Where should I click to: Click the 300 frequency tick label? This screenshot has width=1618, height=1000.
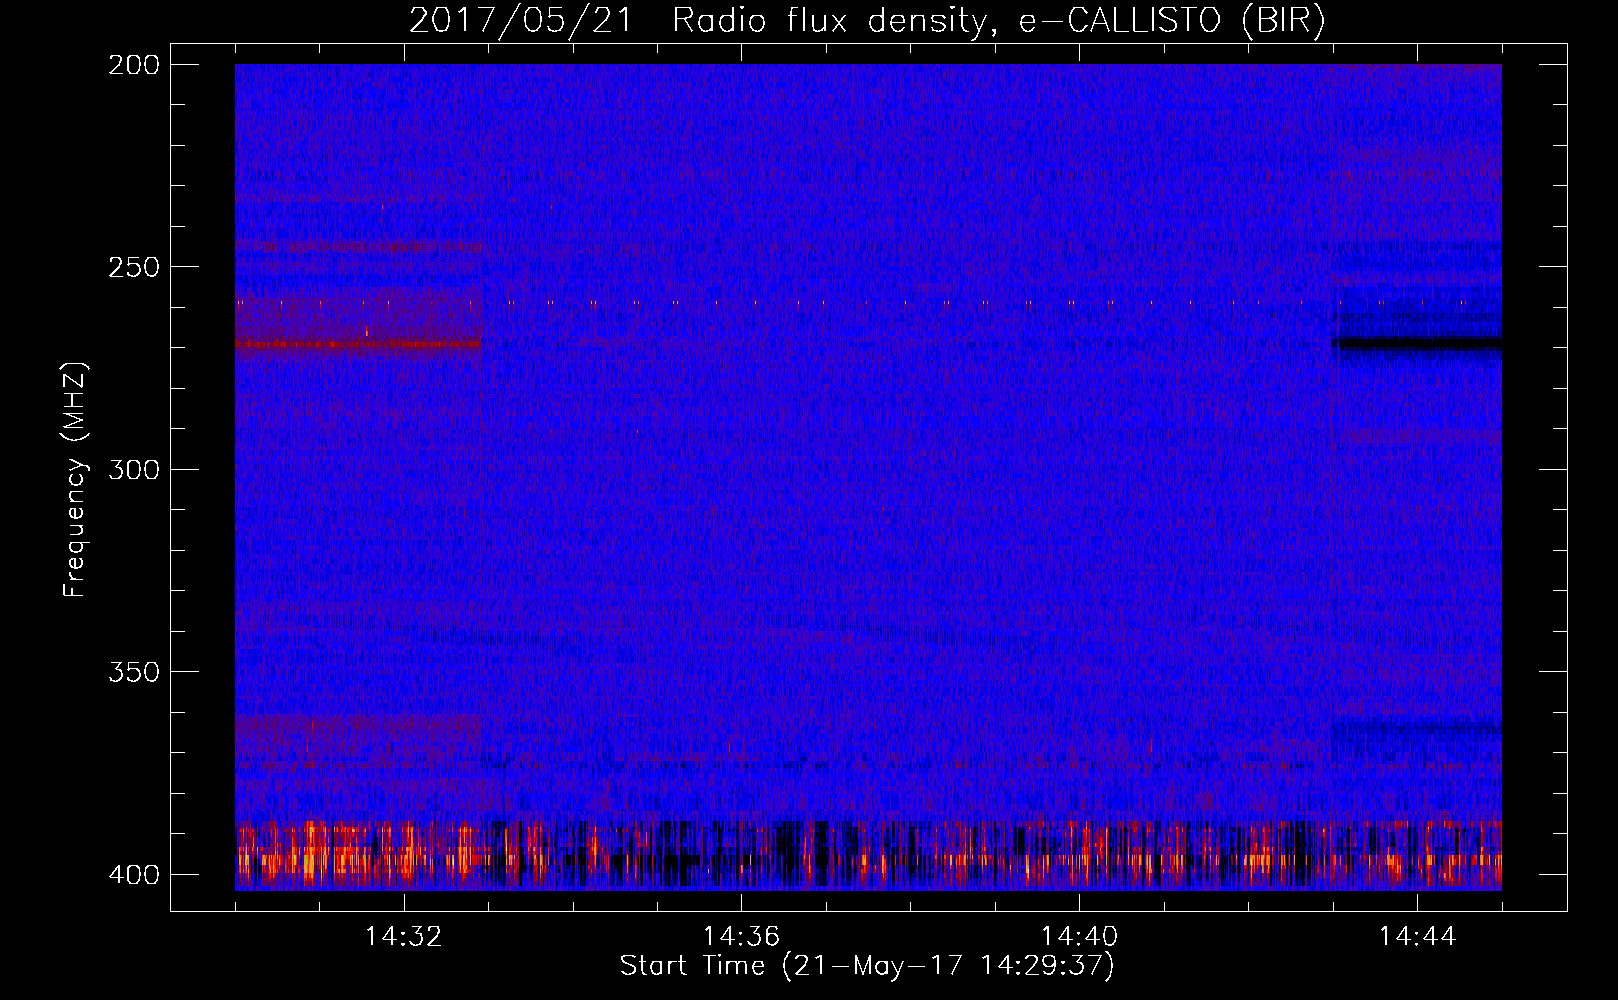coord(133,469)
